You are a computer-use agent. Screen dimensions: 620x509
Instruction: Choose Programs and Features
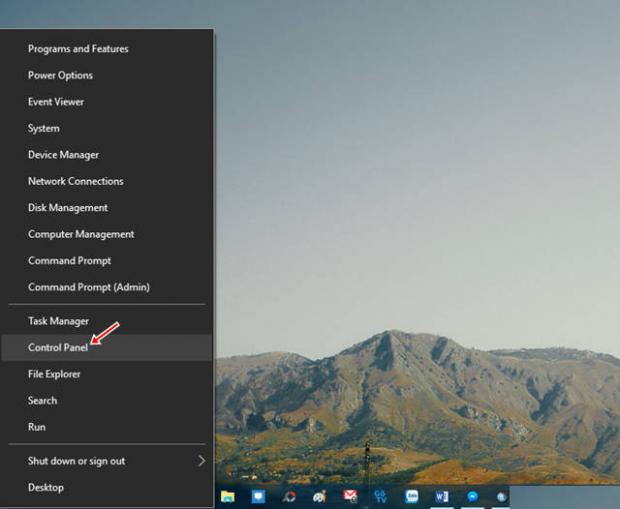click(x=78, y=49)
